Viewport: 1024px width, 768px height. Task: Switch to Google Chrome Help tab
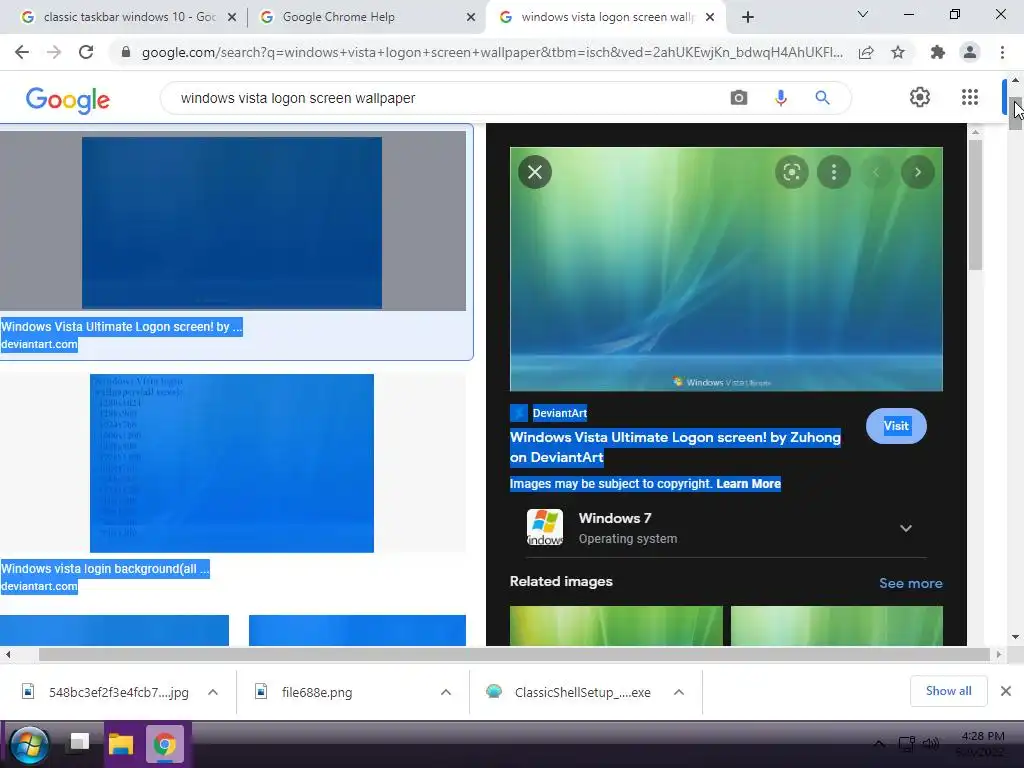366,17
